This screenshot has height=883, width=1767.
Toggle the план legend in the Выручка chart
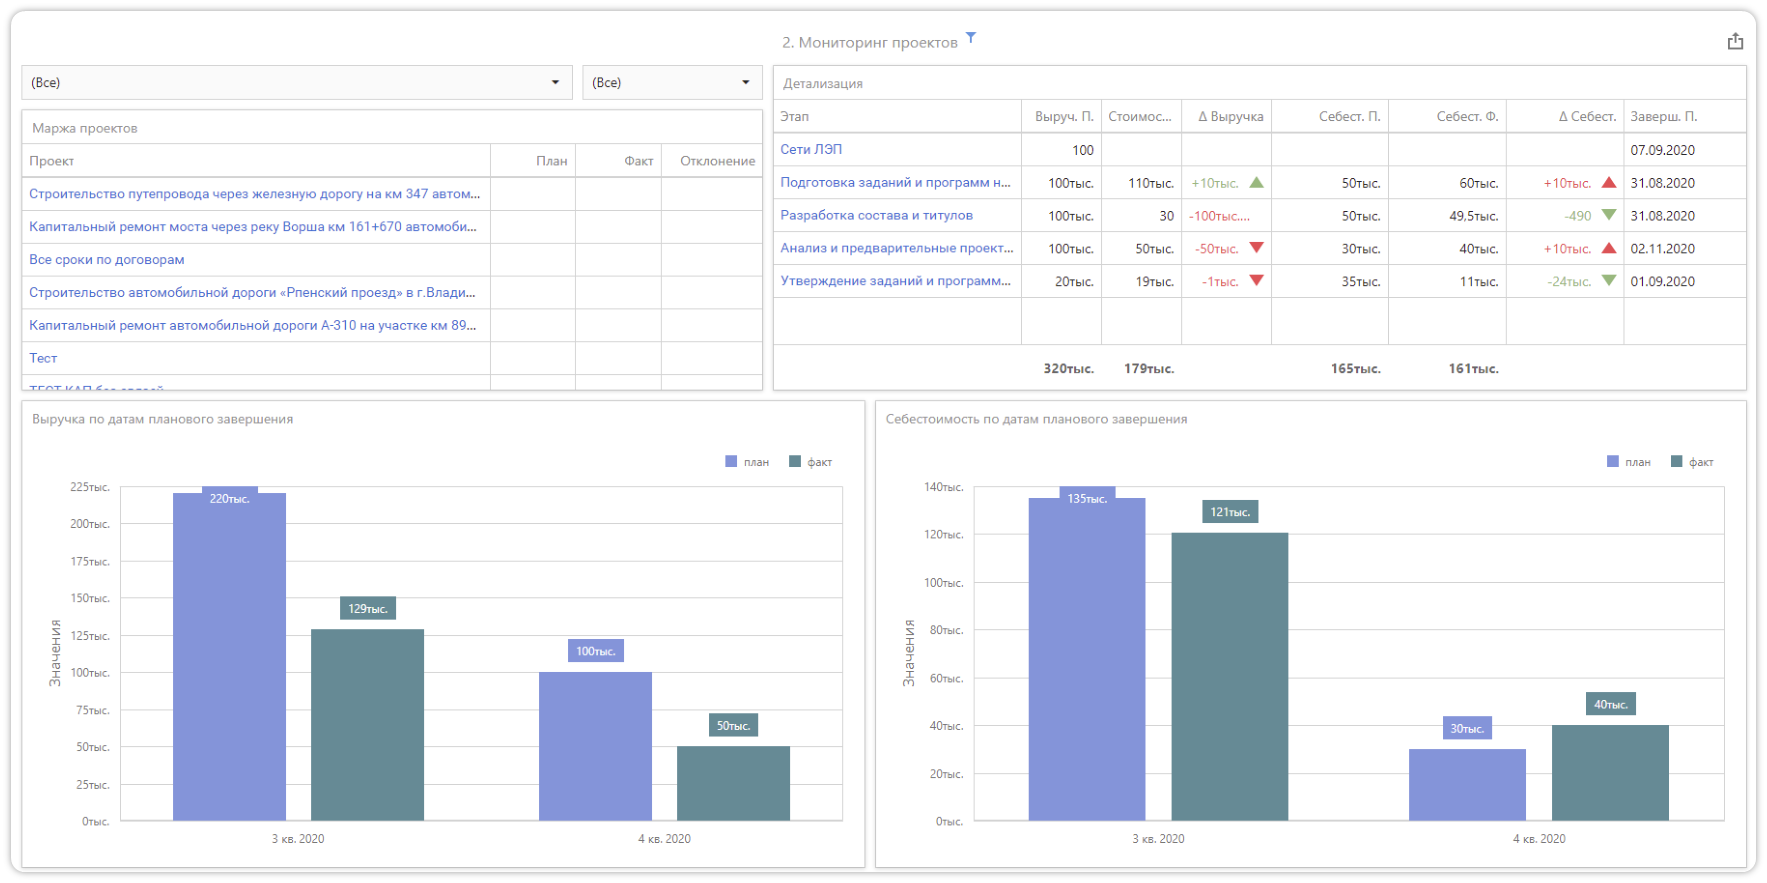click(747, 462)
